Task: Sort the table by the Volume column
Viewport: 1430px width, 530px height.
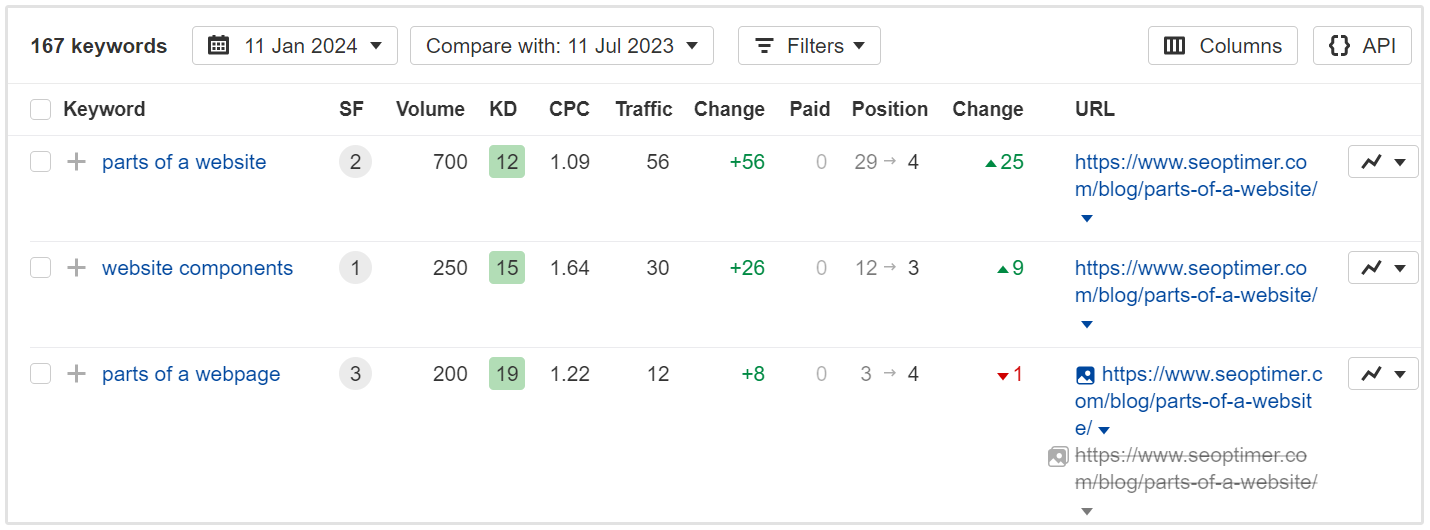Action: tap(430, 110)
